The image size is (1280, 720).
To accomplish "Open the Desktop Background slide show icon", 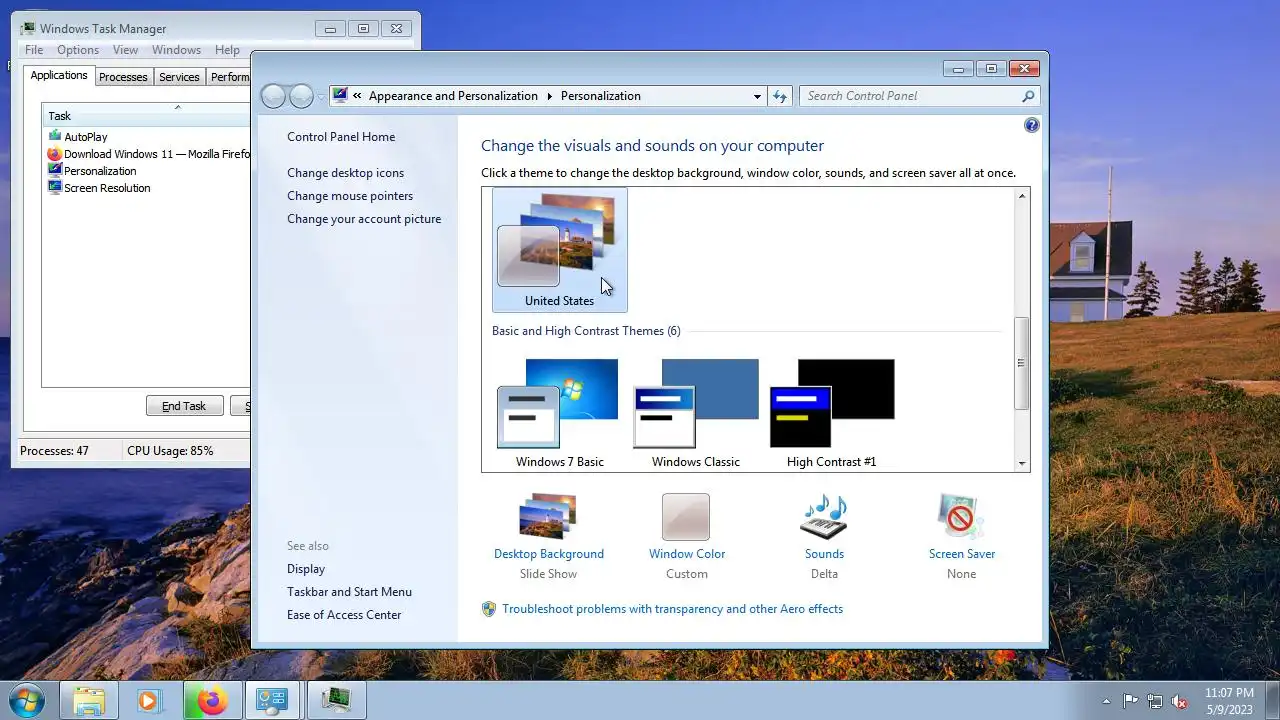I will 548,517.
